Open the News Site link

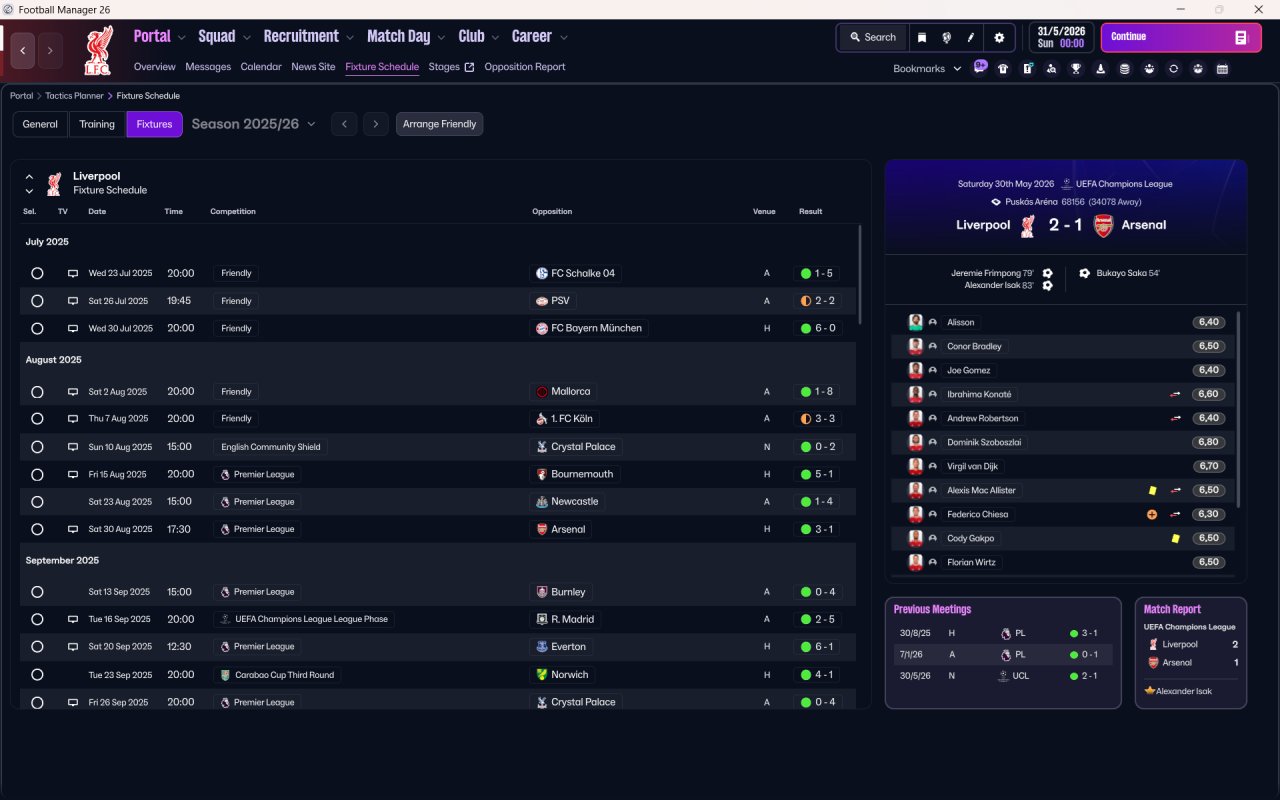tap(313, 67)
